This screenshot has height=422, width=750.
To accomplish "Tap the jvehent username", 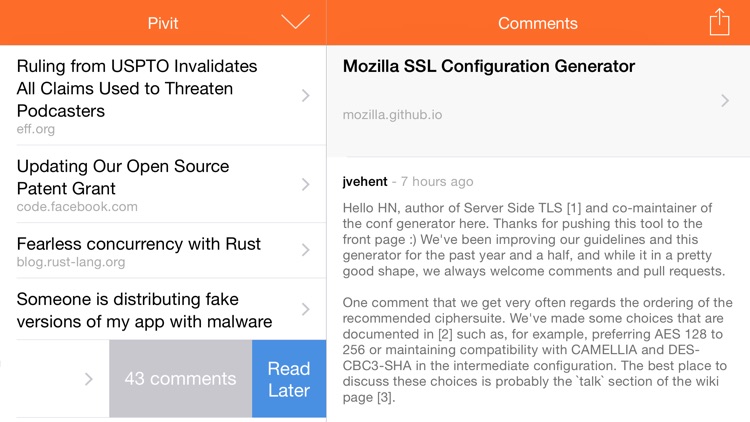I will 366,182.
